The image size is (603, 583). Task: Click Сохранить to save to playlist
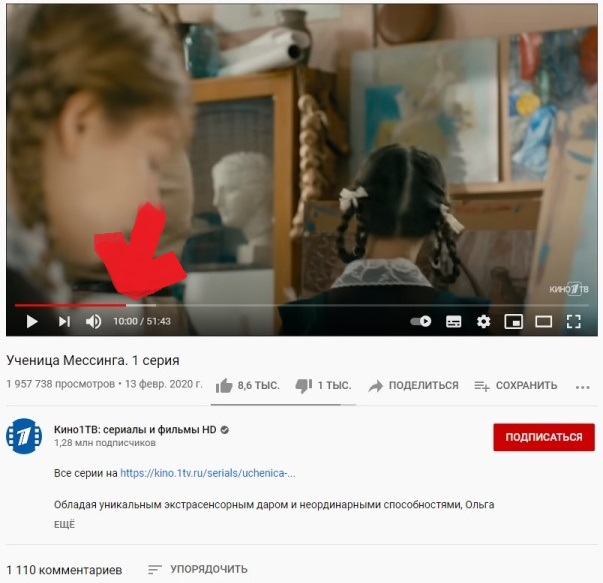(516, 385)
